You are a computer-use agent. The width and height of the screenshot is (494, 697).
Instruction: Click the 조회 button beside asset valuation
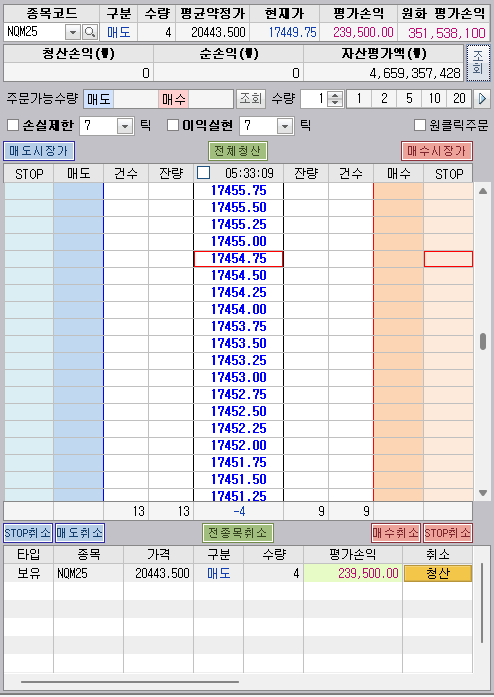coord(478,63)
